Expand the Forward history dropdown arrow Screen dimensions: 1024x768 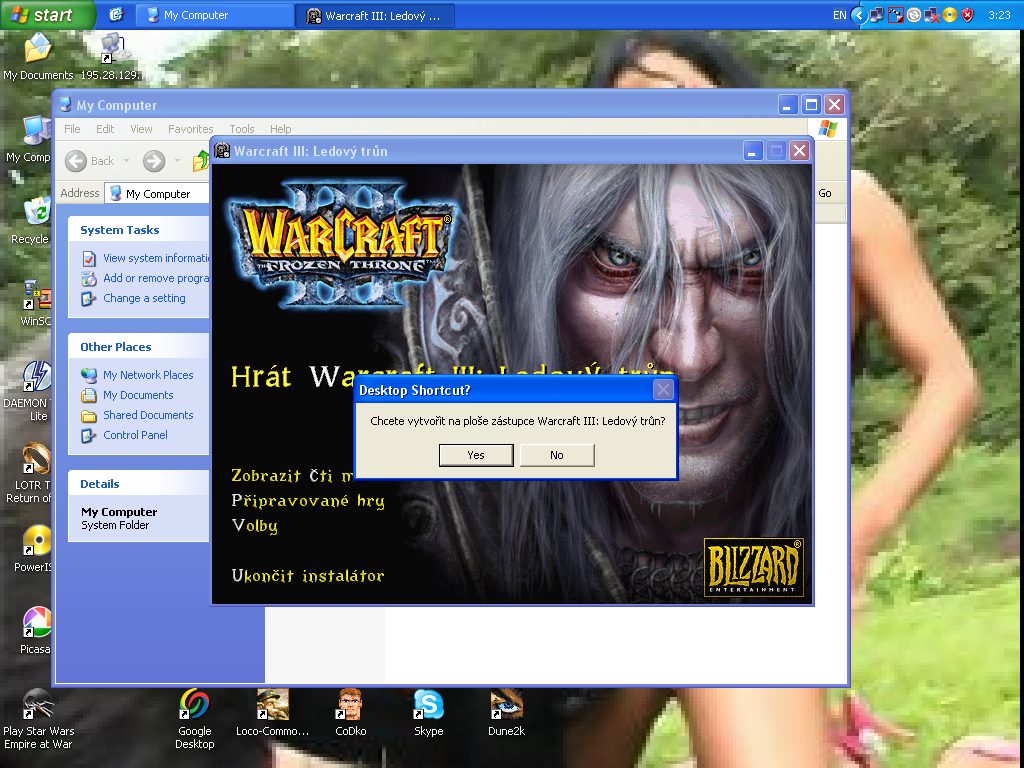click(x=177, y=161)
